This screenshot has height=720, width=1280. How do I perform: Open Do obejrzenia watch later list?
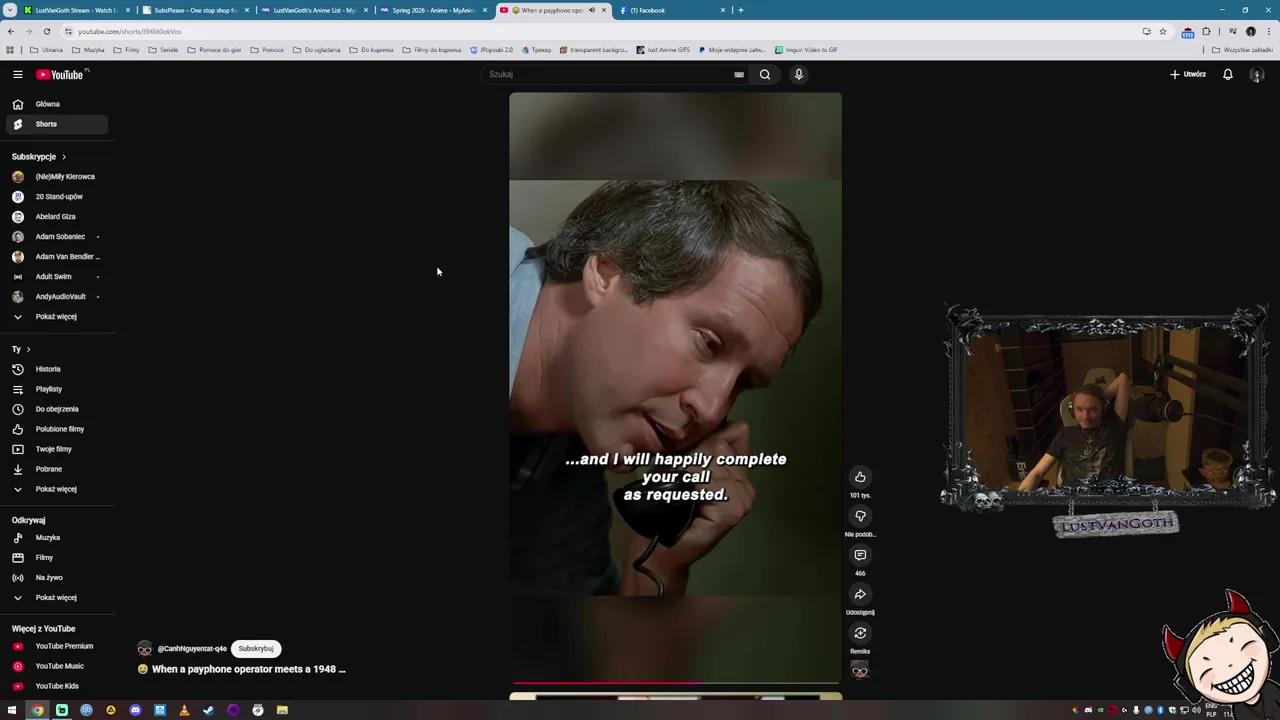click(x=55, y=409)
